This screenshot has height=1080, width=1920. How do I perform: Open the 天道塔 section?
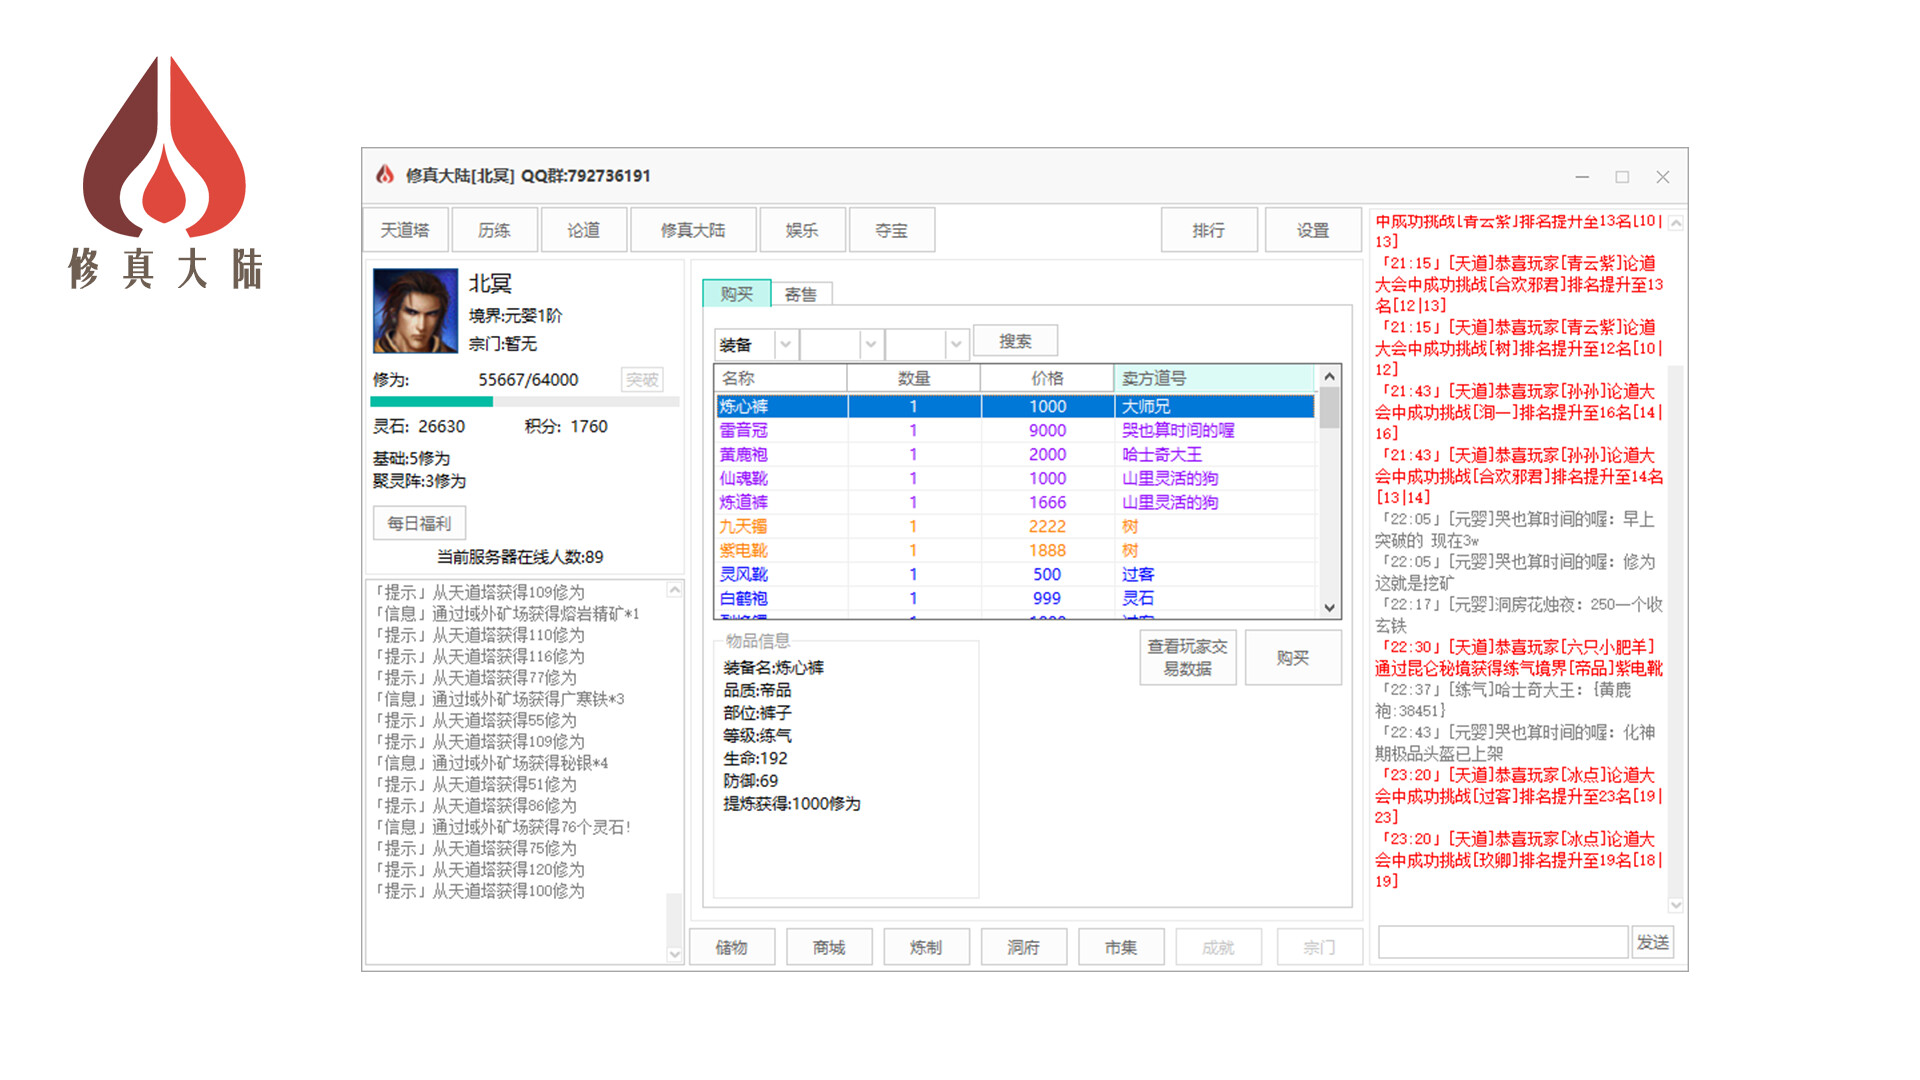[x=405, y=229]
